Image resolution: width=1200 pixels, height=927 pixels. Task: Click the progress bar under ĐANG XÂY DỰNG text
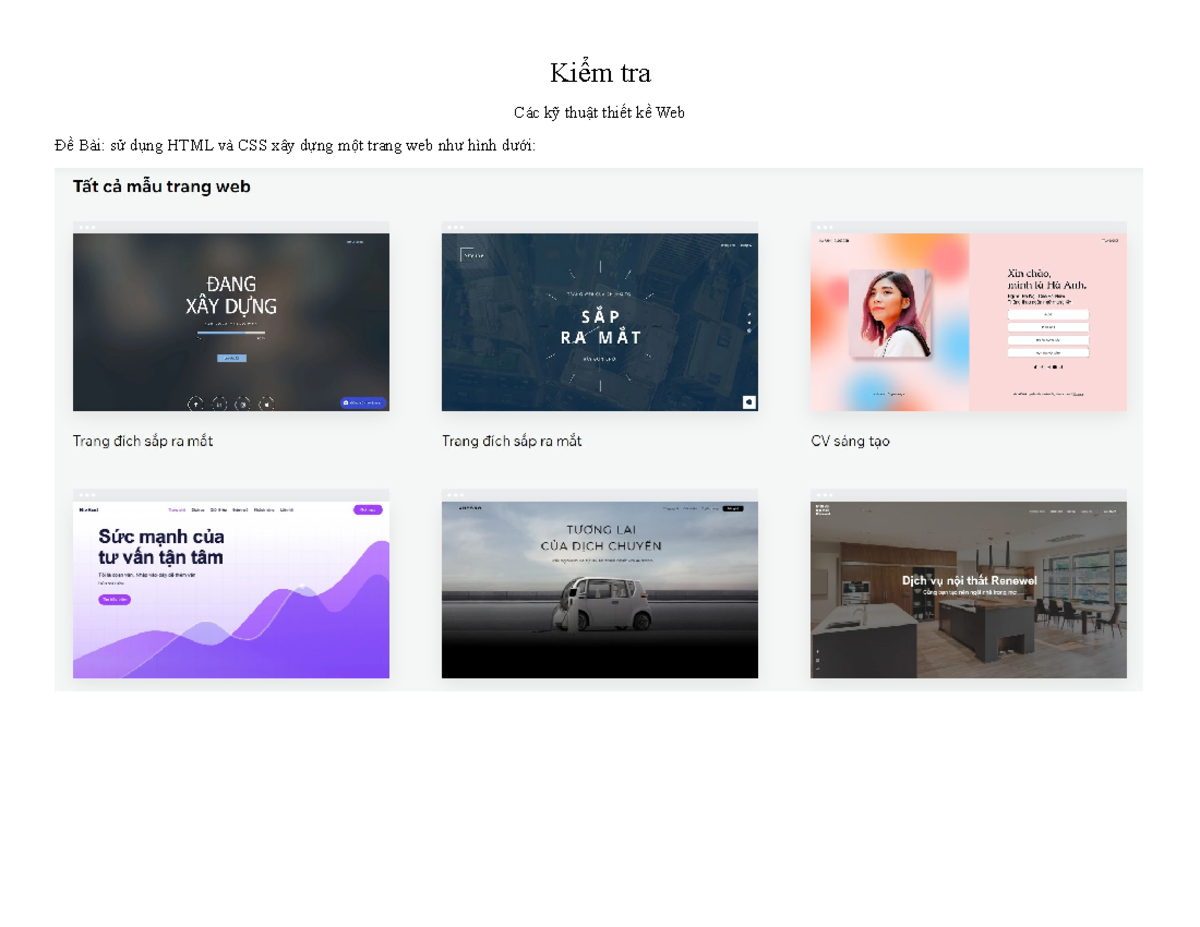(231, 332)
